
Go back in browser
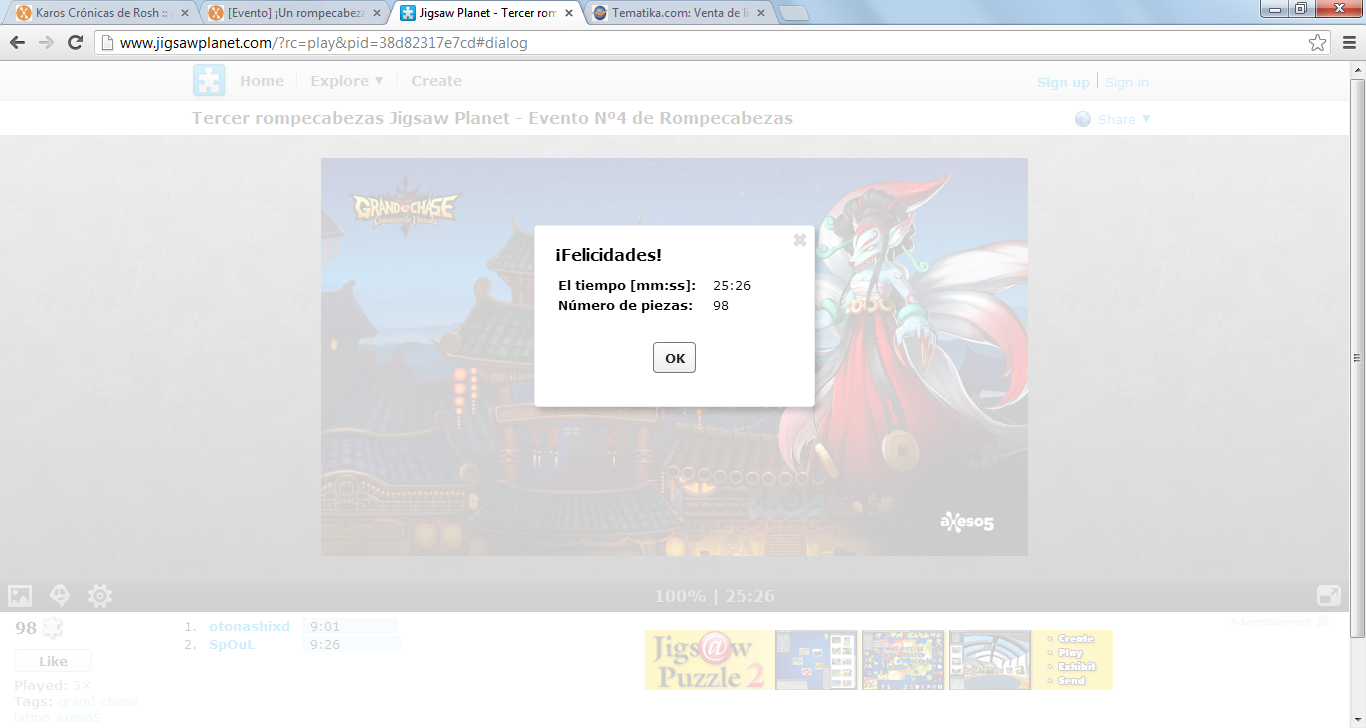[18, 43]
